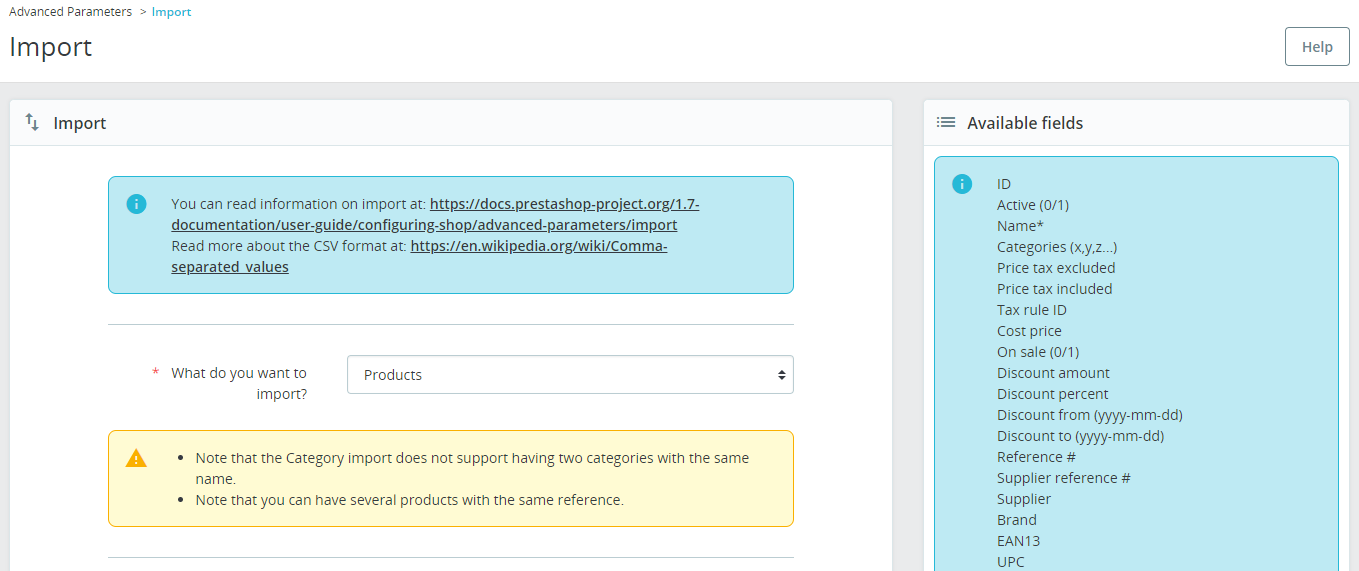Click the info icon in import documentation box
The width and height of the screenshot is (1359, 571).
[136, 204]
